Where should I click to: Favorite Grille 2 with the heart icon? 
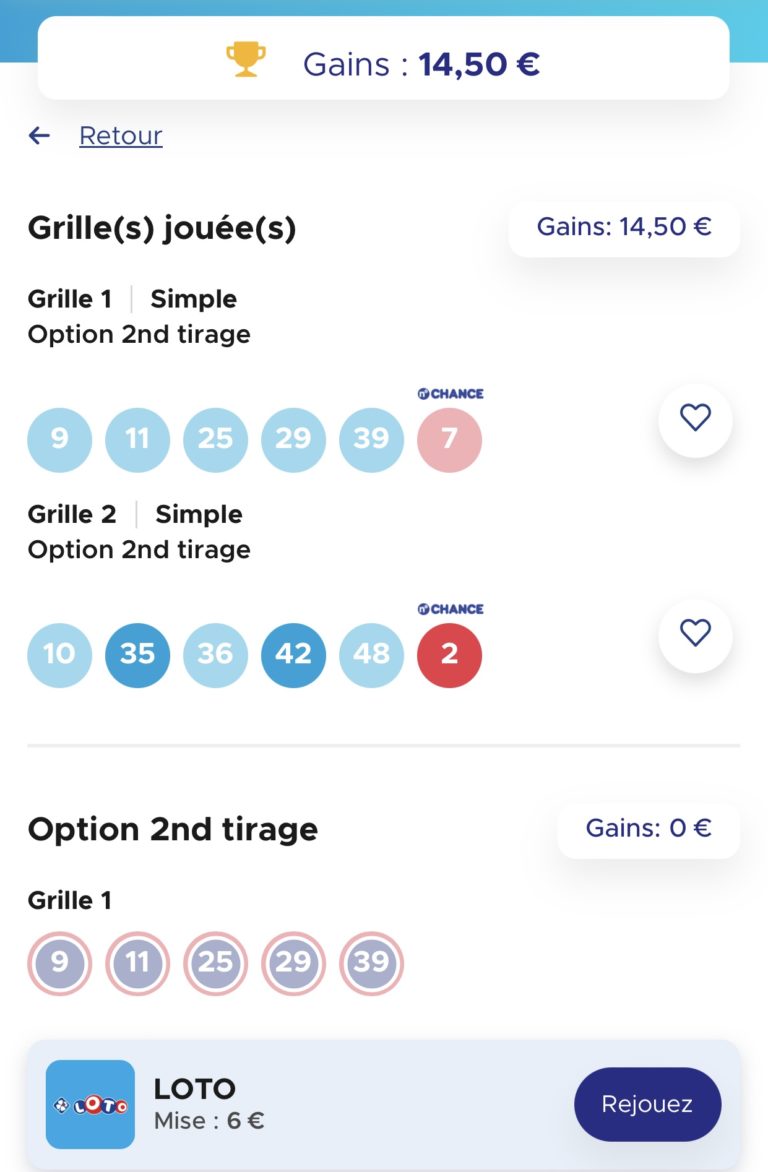[x=695, y=633]
